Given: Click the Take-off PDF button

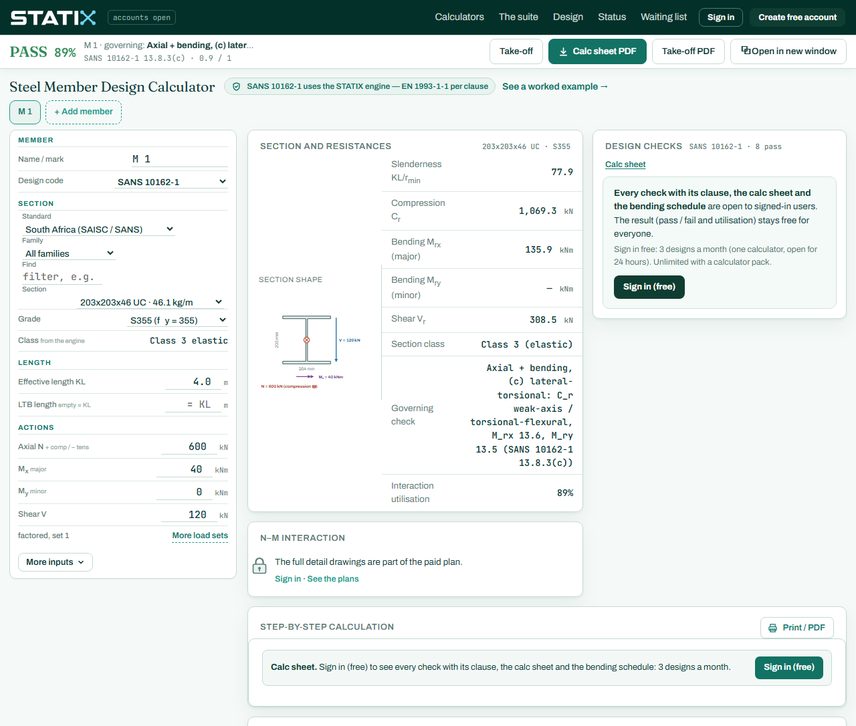Looking at the screenshot, I should click(688, 51).
